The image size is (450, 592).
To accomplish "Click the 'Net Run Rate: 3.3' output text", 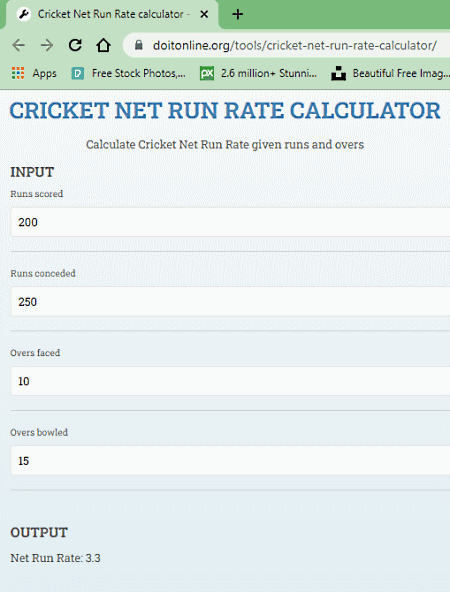I will coord(55,558).
